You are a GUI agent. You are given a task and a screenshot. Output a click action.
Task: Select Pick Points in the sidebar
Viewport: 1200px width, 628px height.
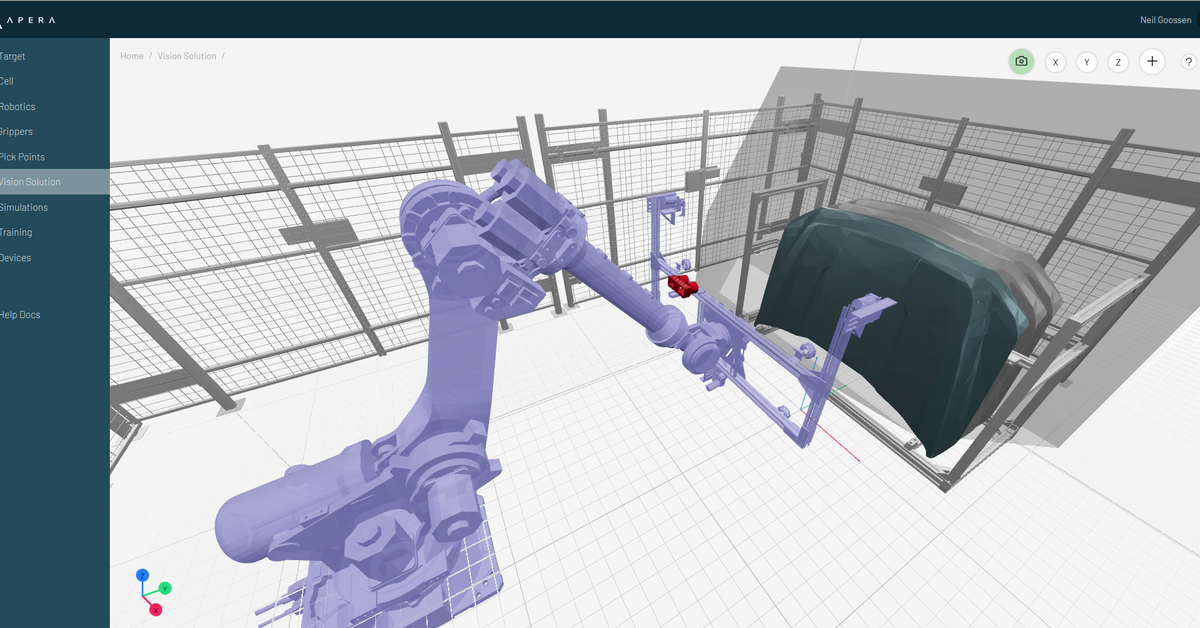click(x=20, y=156)
